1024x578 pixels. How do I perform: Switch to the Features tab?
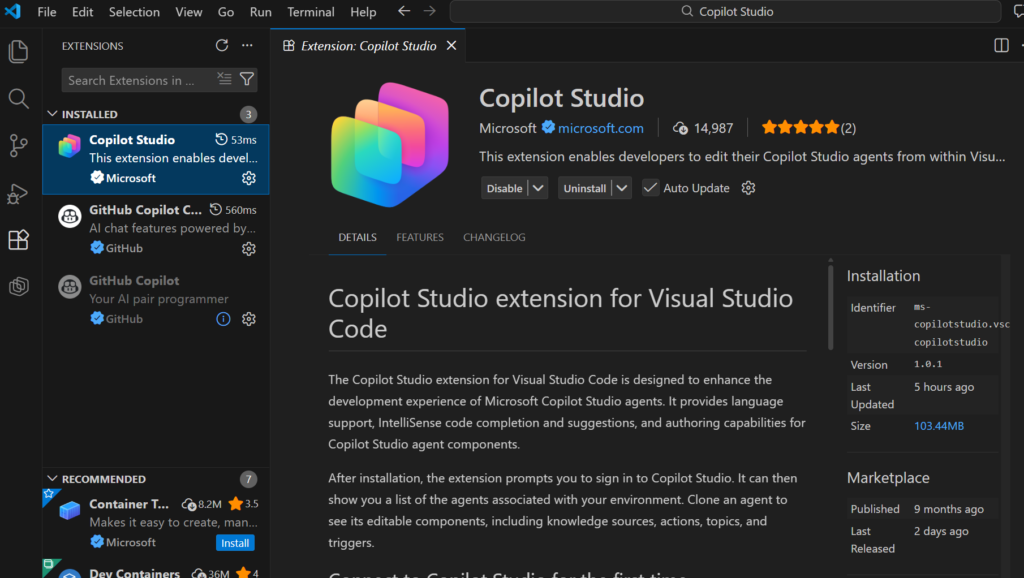[419, 237]
